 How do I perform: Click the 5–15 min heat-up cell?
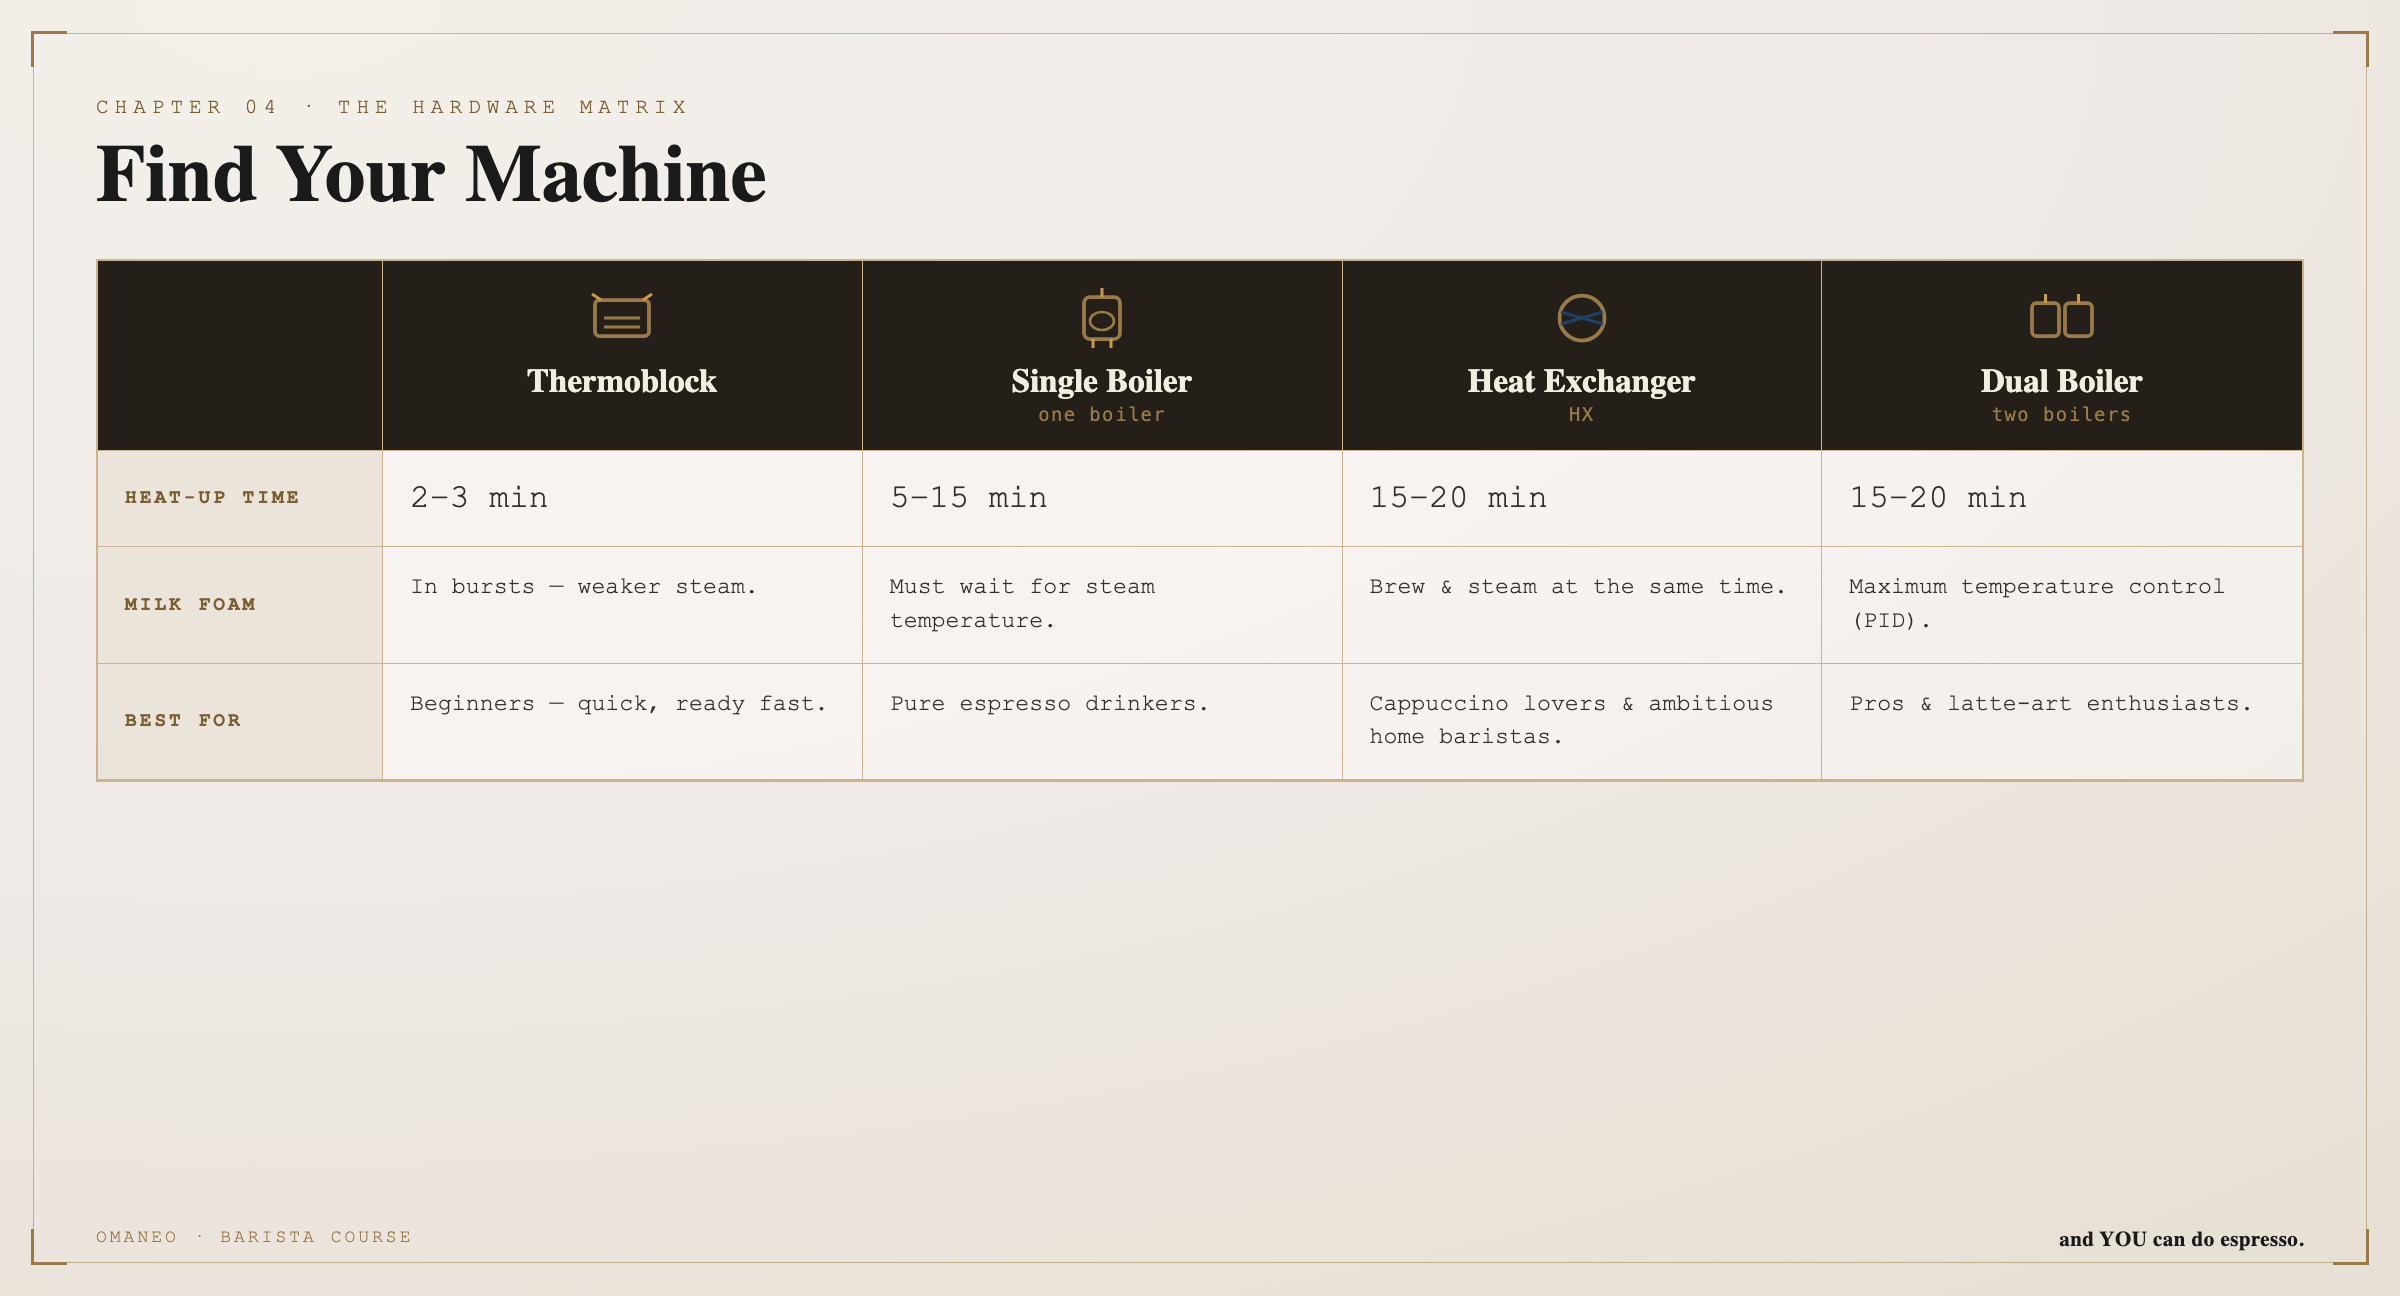tap(1102, 498)
